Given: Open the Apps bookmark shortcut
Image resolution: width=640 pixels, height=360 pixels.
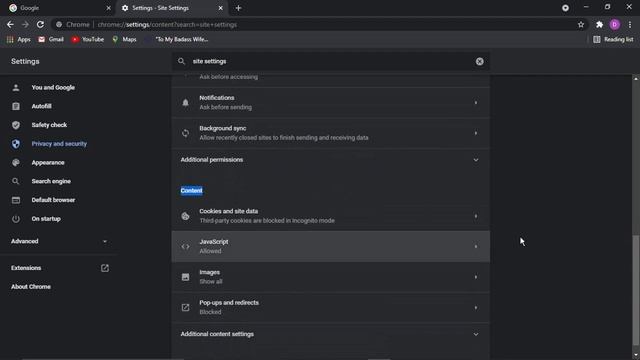Looking at the screenshot, I should (18, 39).
